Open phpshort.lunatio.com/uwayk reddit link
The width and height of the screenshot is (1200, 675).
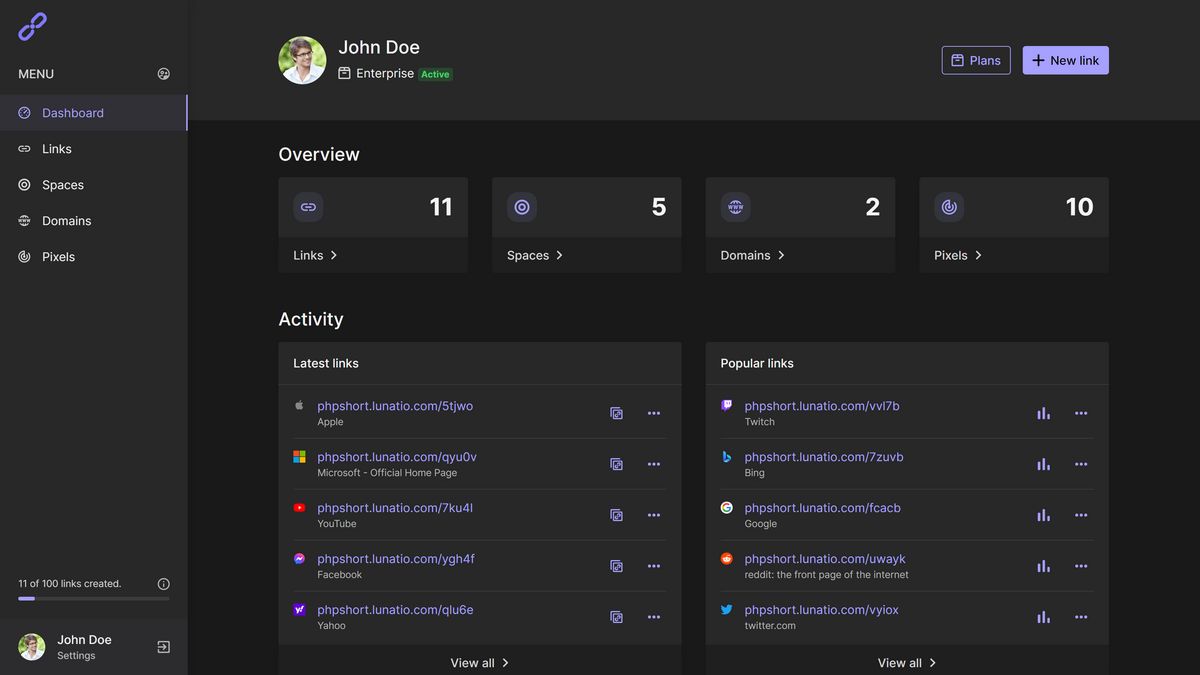tap(825, 559)
